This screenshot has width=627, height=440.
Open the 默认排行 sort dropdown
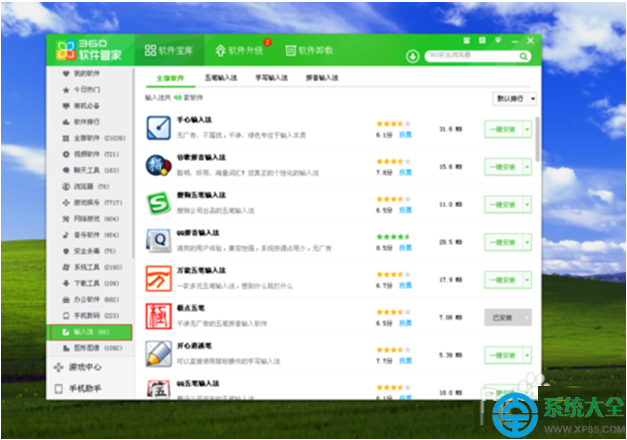tap(514, 98)
